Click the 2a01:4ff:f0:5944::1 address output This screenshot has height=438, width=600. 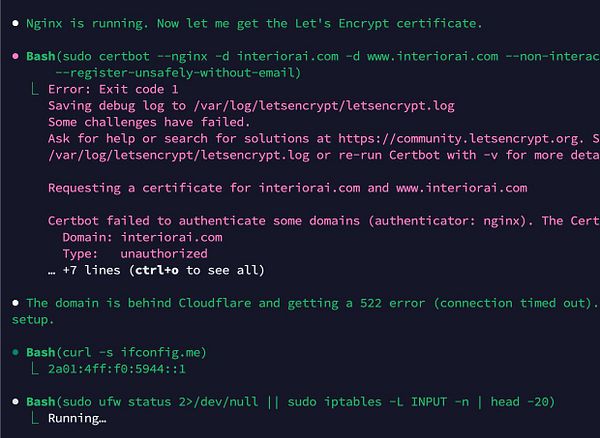click(117, 369)
